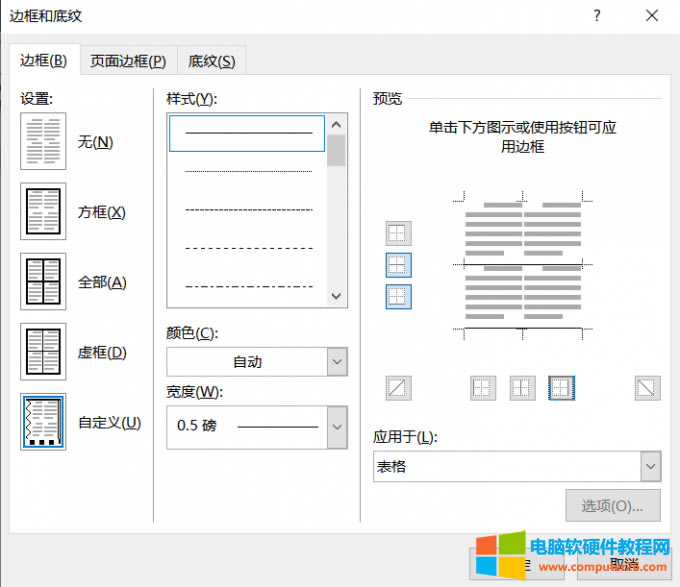Click the 表格 apply-to value
680x587 pixels.
(507, 466)
